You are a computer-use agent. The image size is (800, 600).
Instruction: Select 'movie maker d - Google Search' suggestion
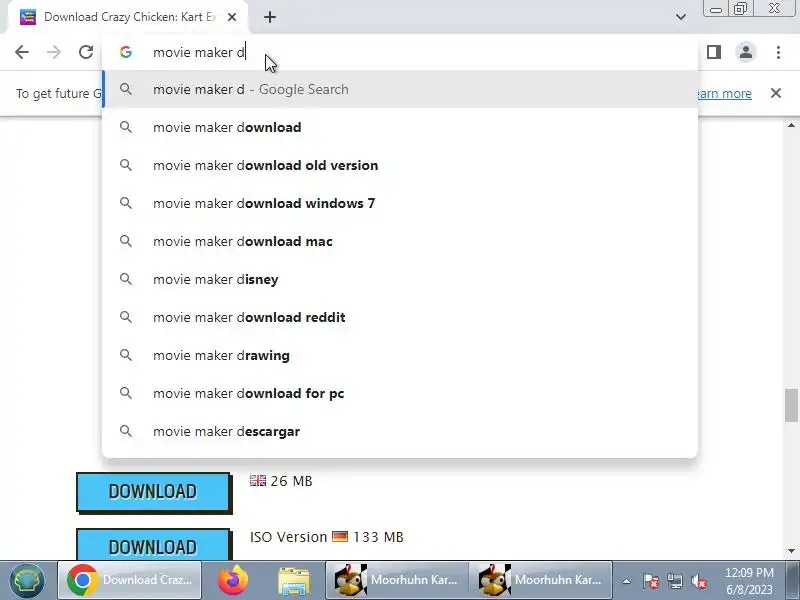pyautogui.click(x=400, y=89)
